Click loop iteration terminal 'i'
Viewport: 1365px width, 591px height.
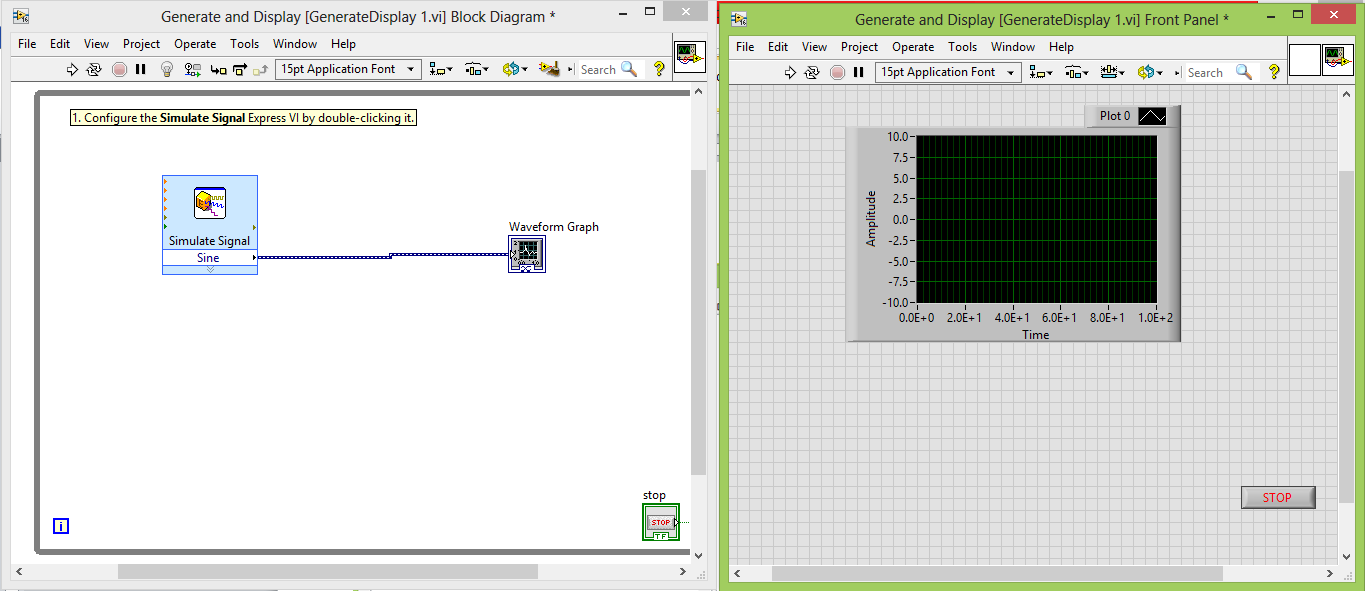click(61, 526)
